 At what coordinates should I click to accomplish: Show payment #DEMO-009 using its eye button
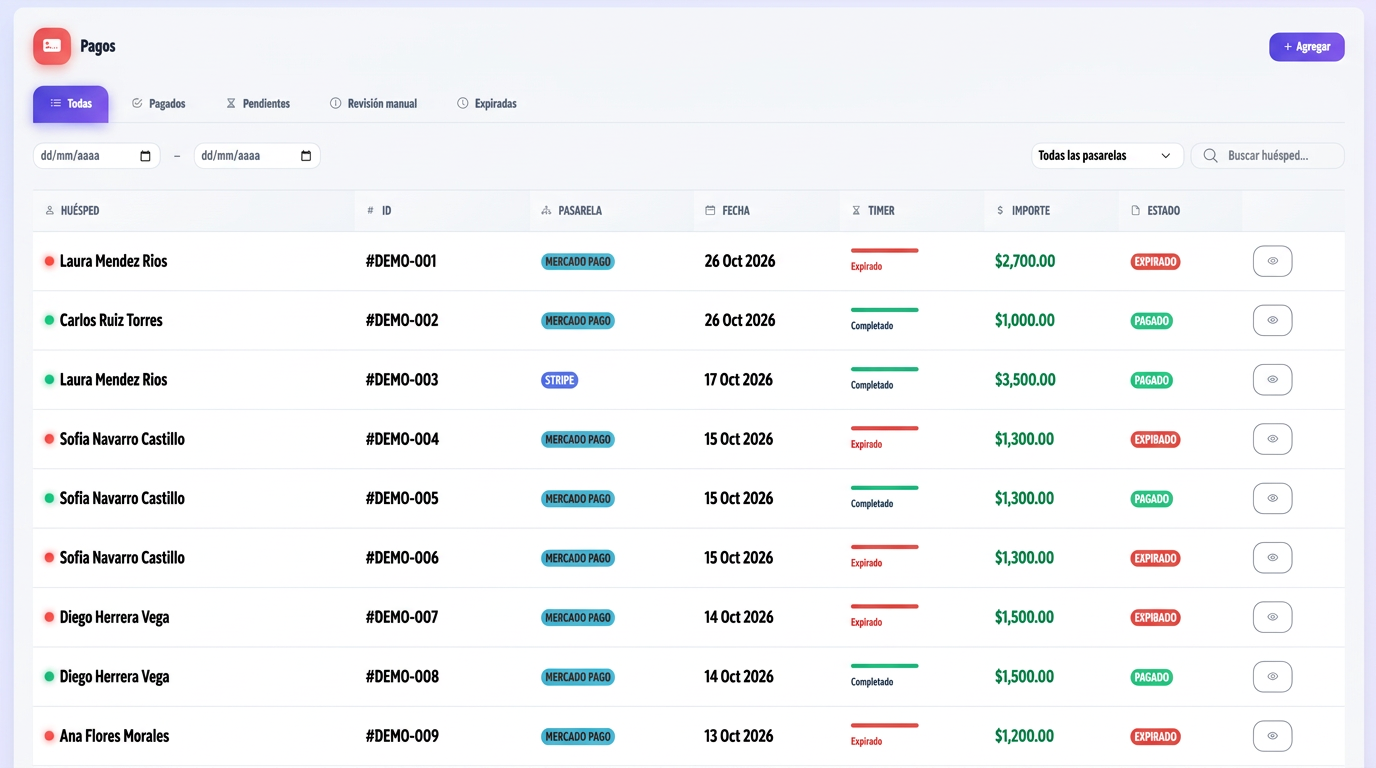click(x=1272, y=736)
